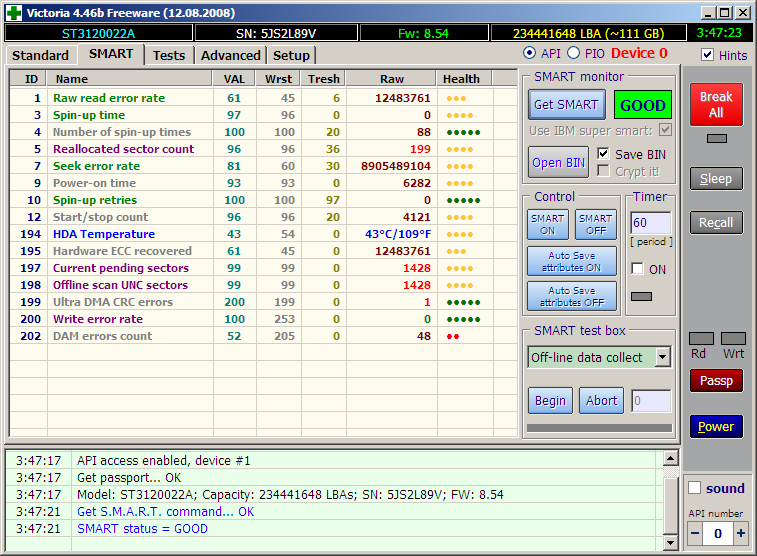Click the Wrst column header
757x556 pixels.
click(x=279, y=79)
